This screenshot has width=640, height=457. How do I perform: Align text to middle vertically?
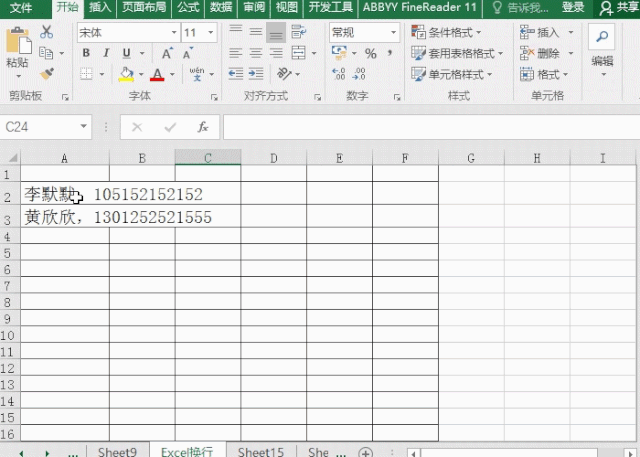pos(256,32)
